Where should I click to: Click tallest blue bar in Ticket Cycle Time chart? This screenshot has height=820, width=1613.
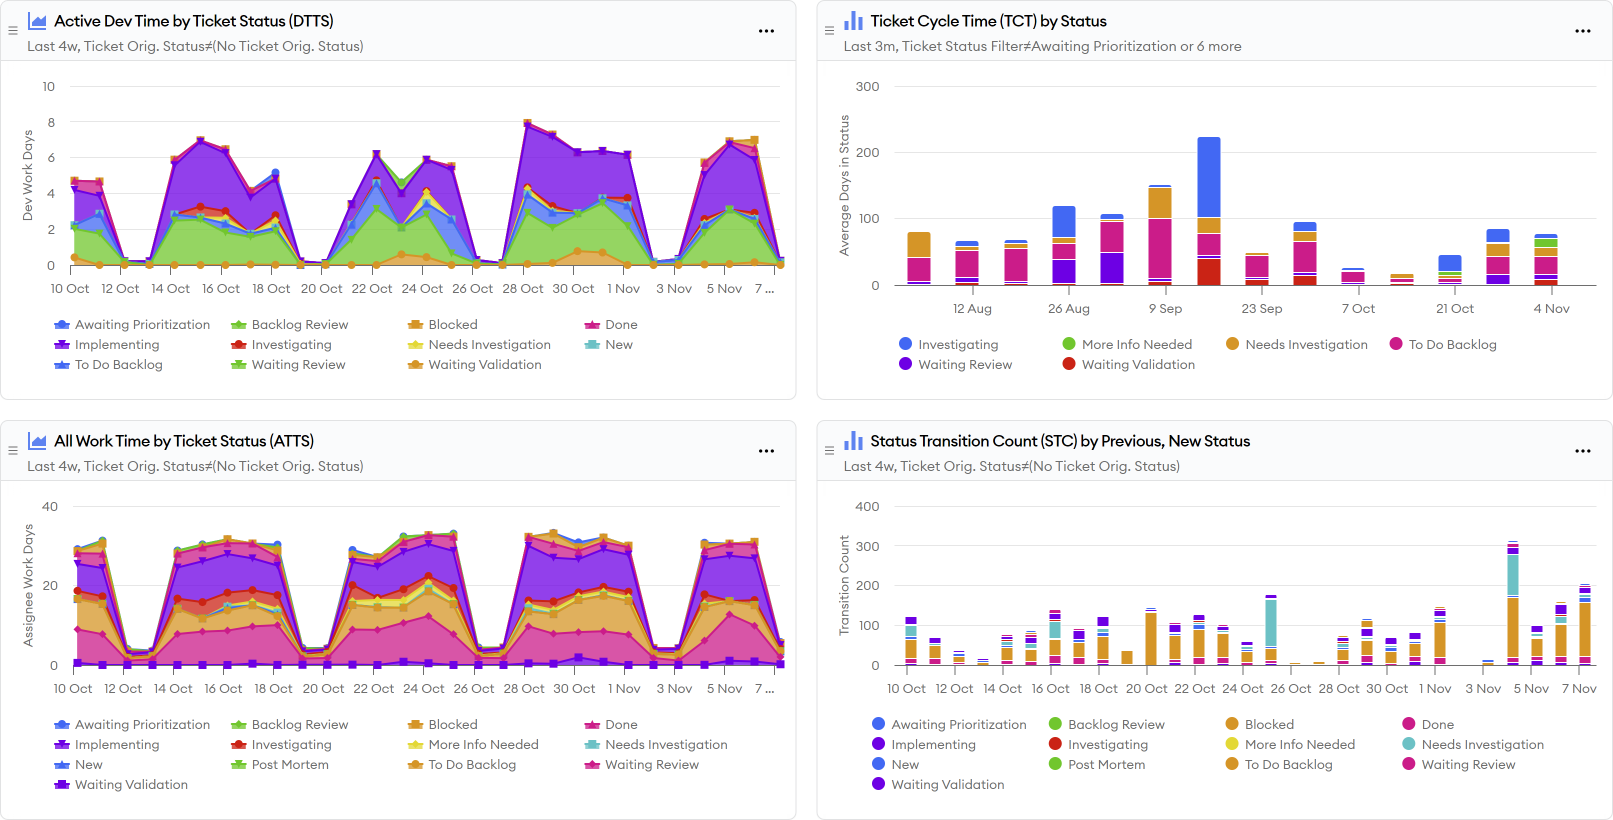point(1209,177)
